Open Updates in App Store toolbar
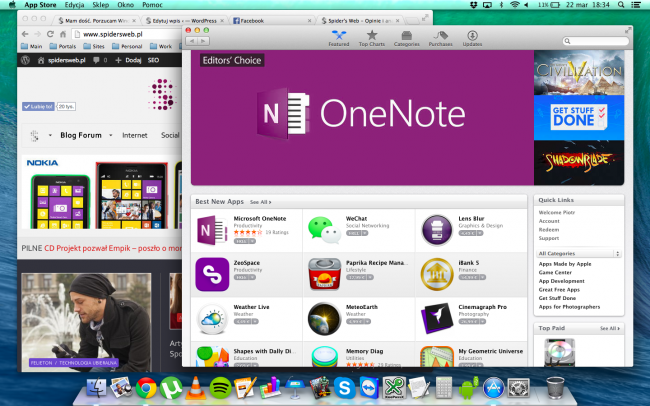 pos(472,39)
